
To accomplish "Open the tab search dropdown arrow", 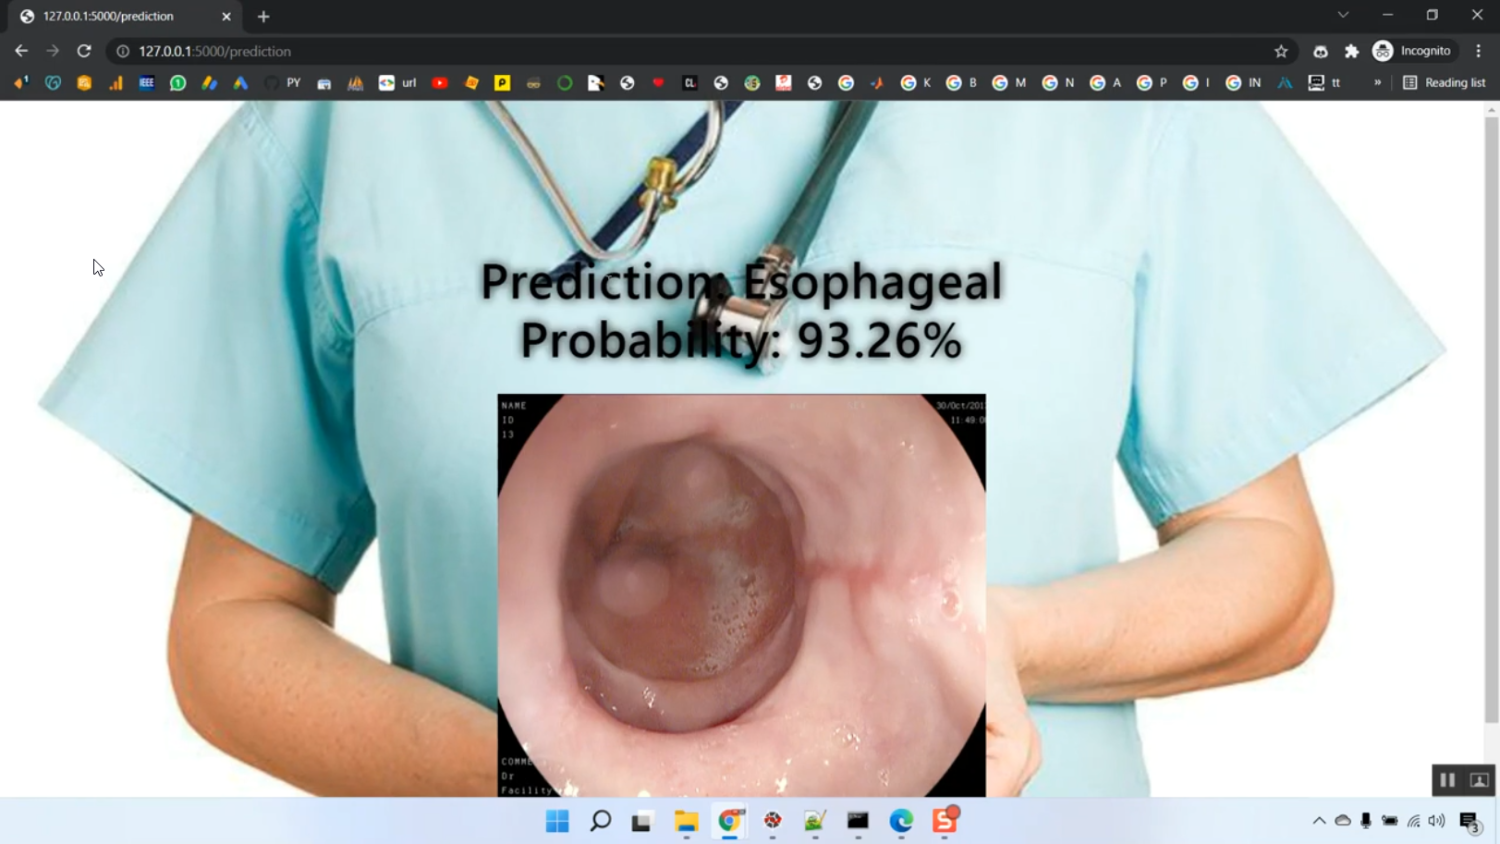I will coord(1343,15).
